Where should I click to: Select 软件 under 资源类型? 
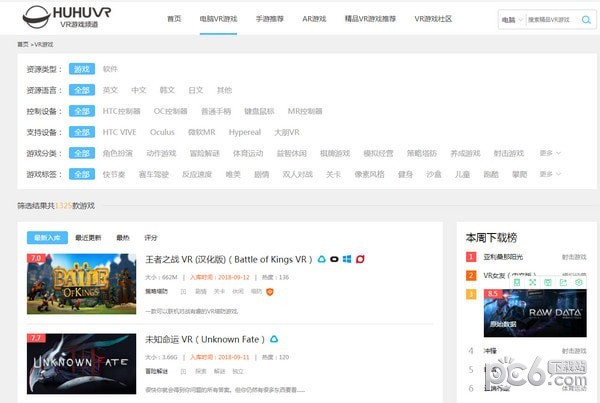pyautogui.click(x=110, y=69)
